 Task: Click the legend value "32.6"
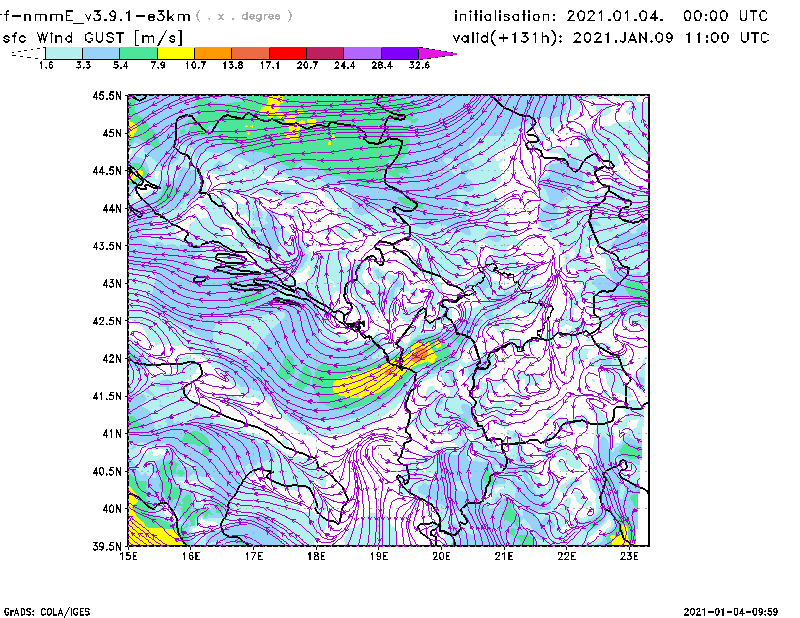point(419,65)
